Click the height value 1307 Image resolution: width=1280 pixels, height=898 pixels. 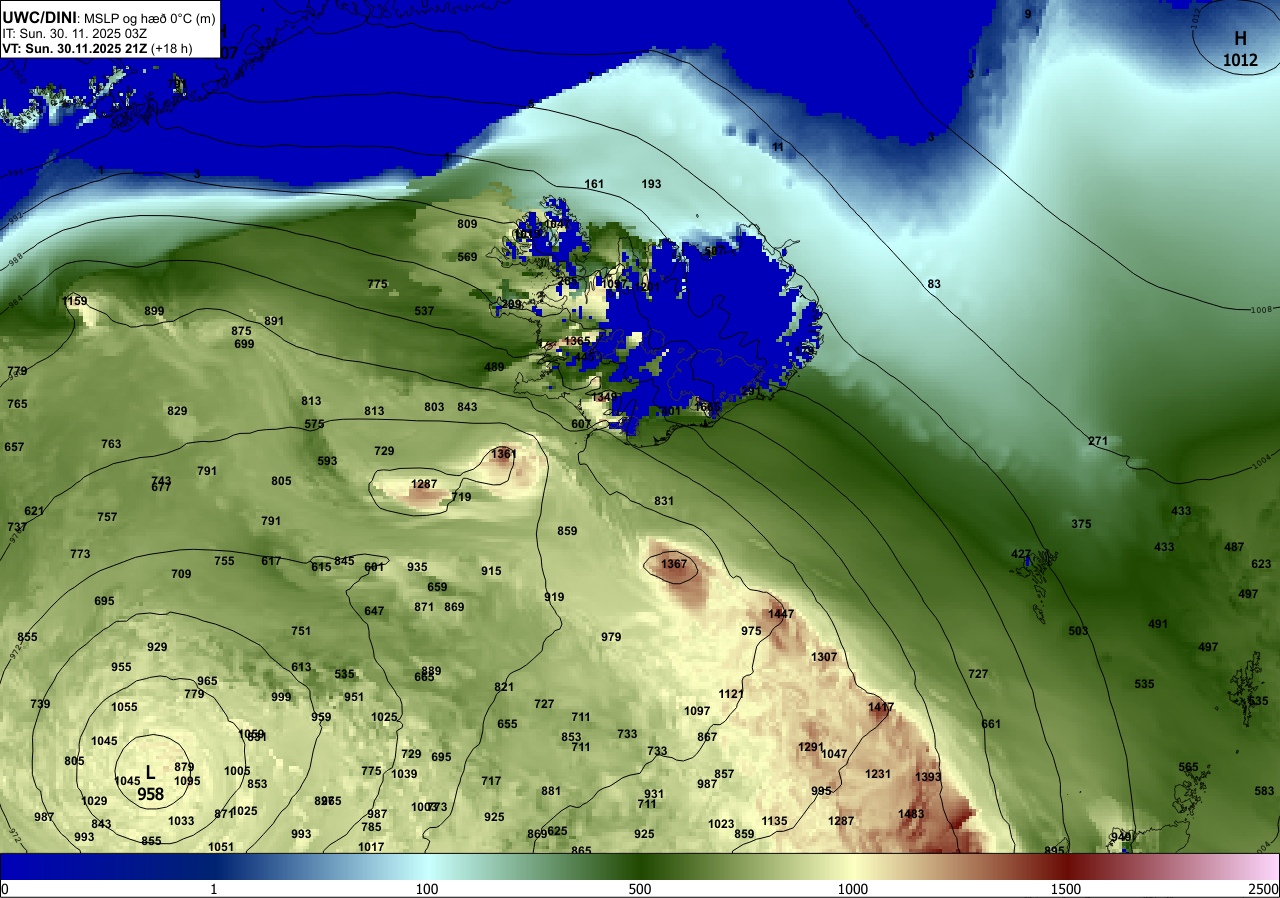pyautogui.click(x=824, y=657)
